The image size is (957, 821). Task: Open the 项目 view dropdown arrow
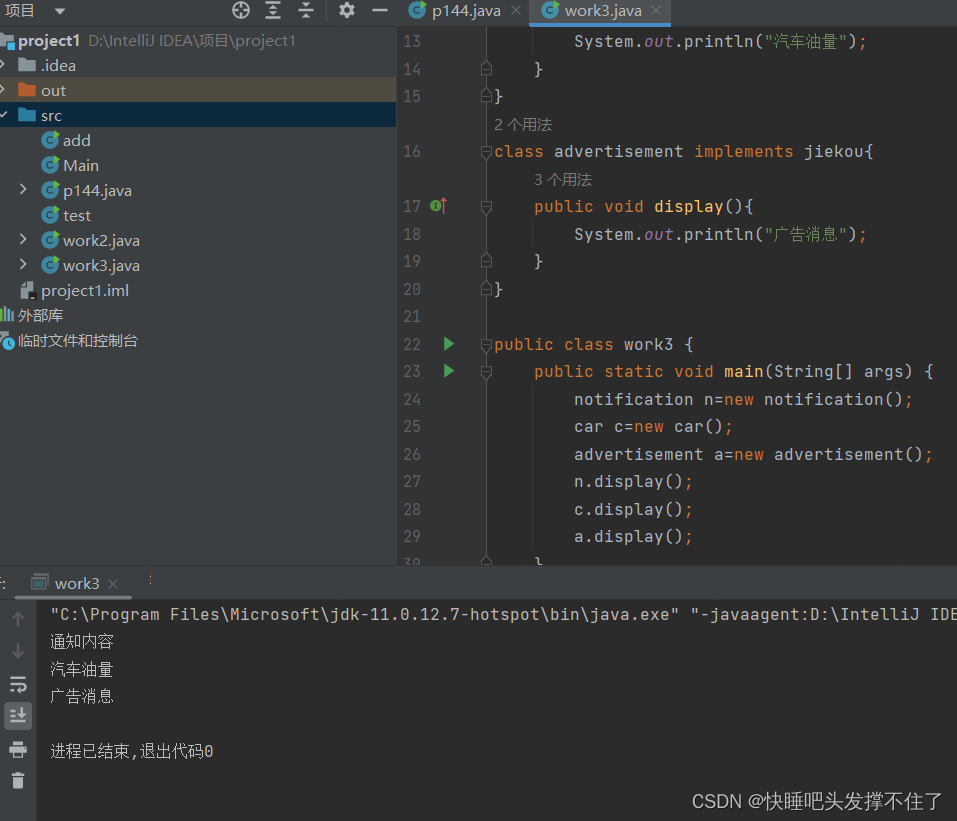tap(59, 11)
